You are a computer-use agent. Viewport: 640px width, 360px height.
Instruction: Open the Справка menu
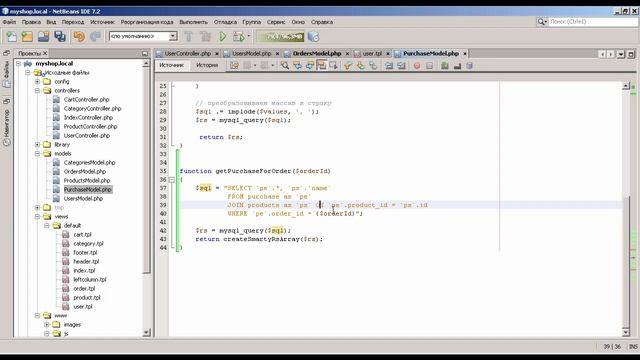[x=322, y=22]
